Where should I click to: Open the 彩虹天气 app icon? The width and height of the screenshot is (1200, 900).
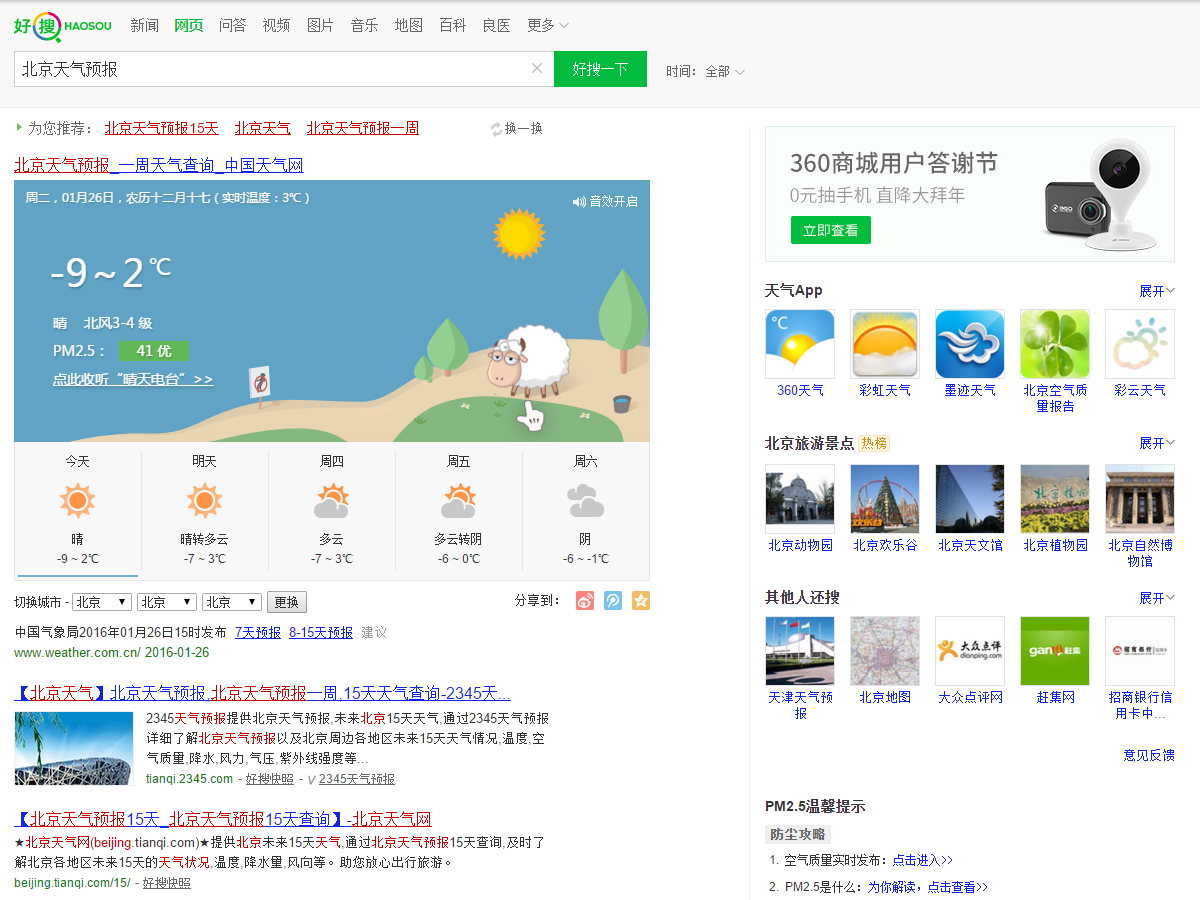point(885,344)
